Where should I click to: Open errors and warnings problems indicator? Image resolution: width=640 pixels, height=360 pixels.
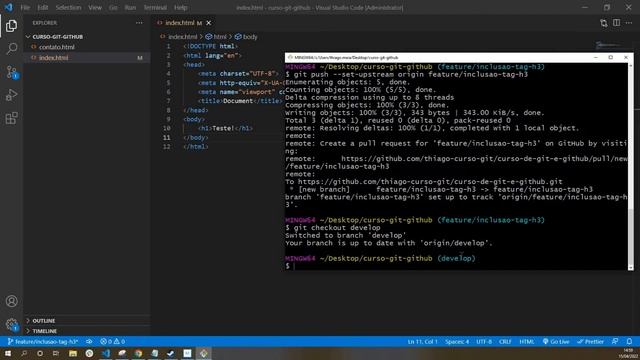point(113,342)
